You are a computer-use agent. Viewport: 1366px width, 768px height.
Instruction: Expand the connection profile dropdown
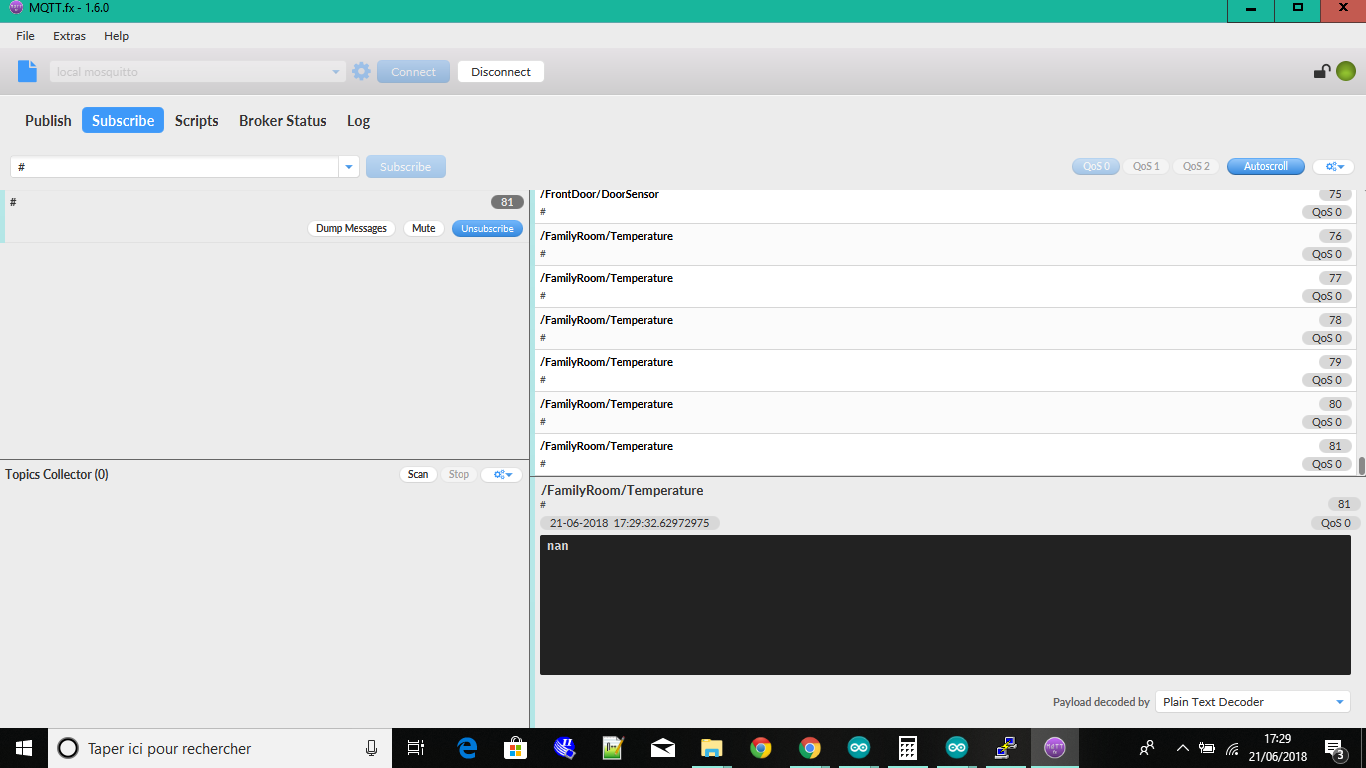(x=338, y=70)
